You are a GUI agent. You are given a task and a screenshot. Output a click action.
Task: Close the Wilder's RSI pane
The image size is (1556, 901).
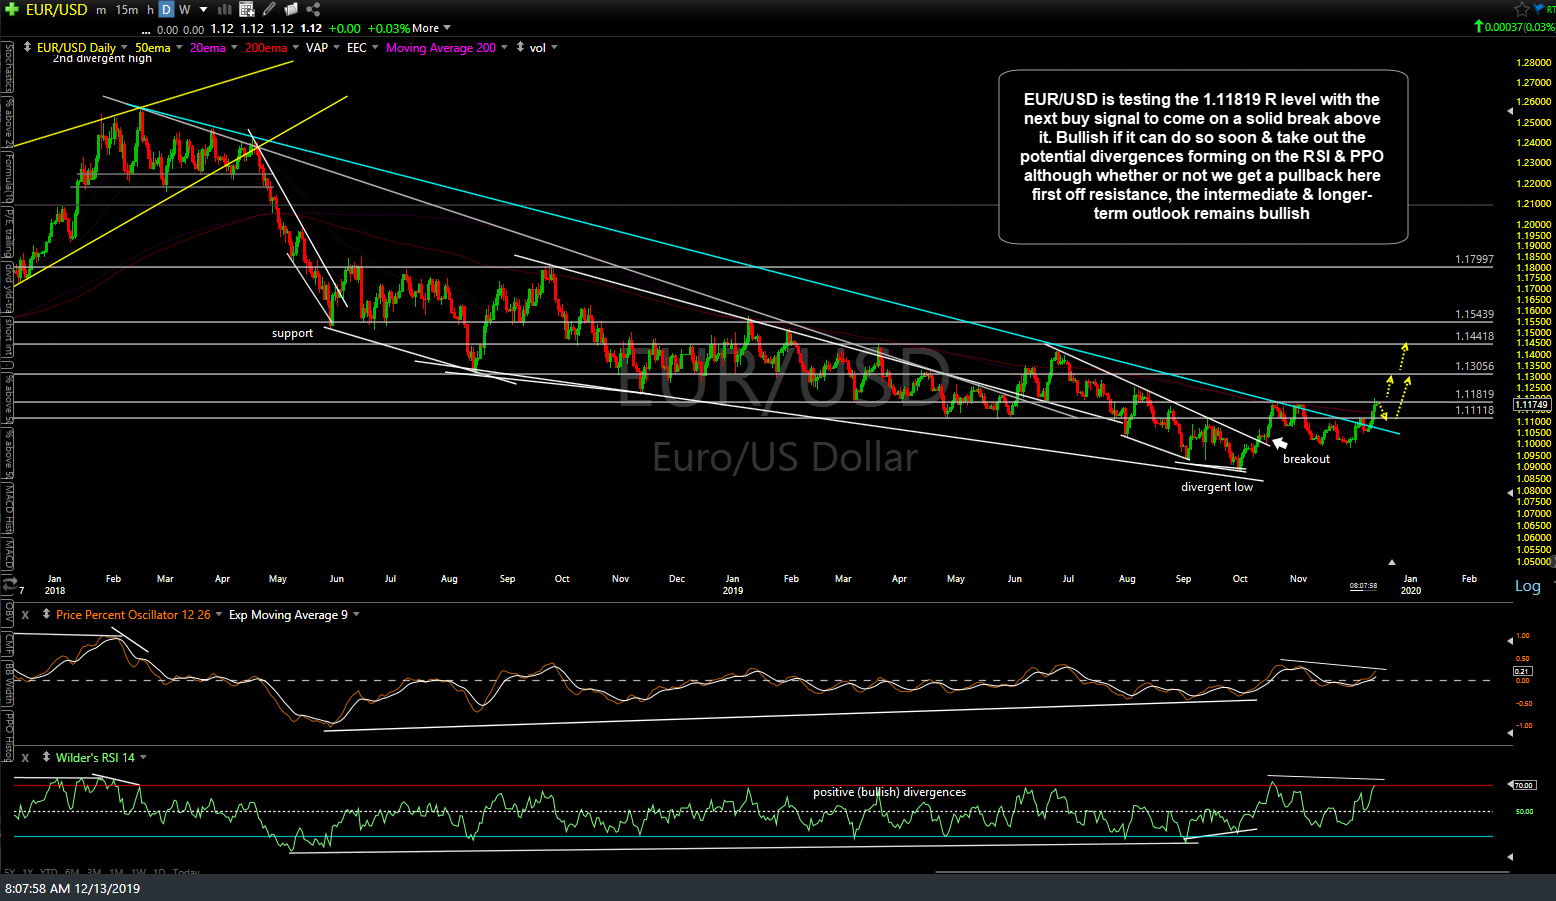coord(25,758)
